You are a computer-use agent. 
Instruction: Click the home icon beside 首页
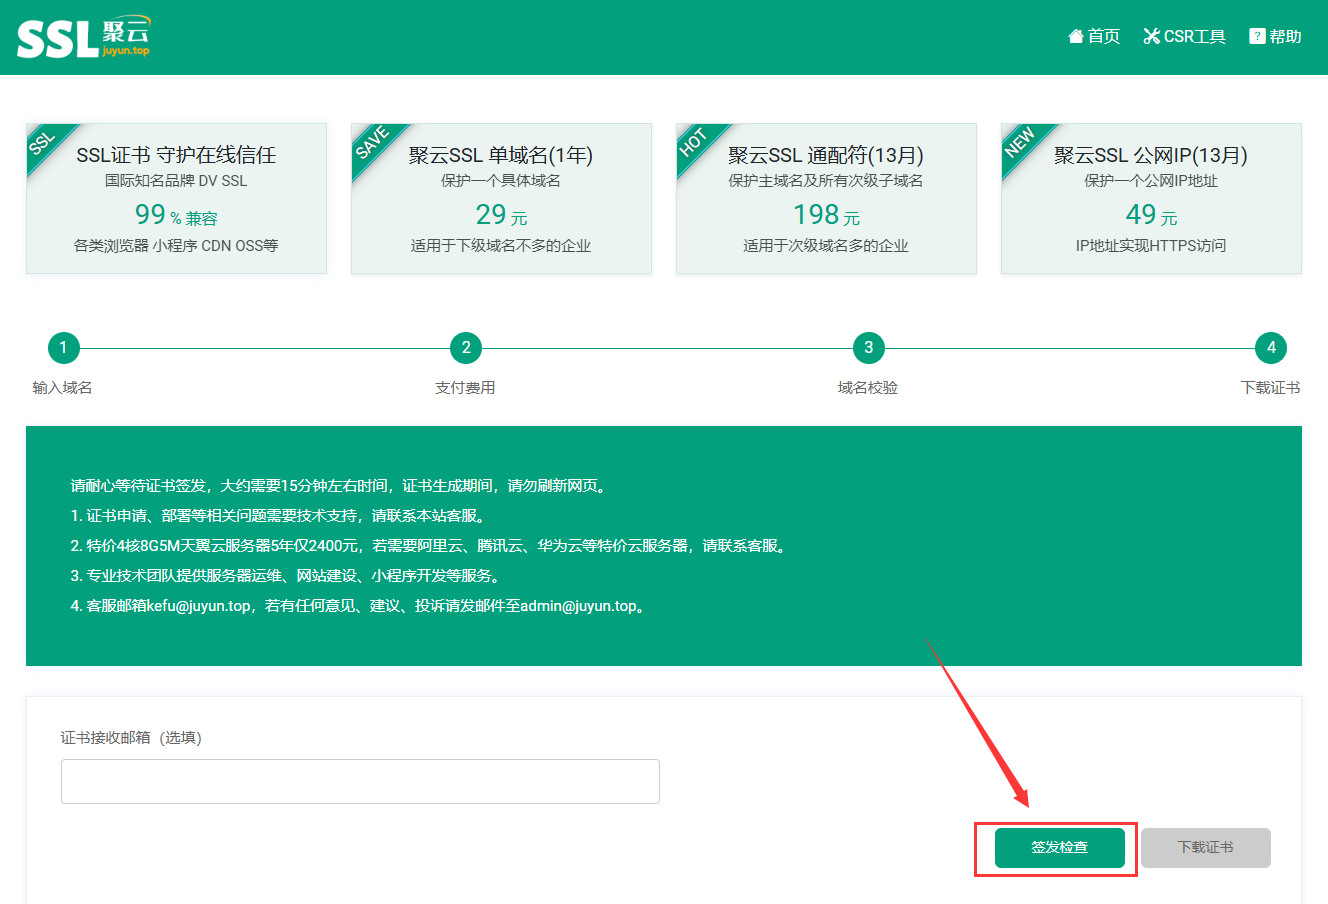pos(1076,37)
